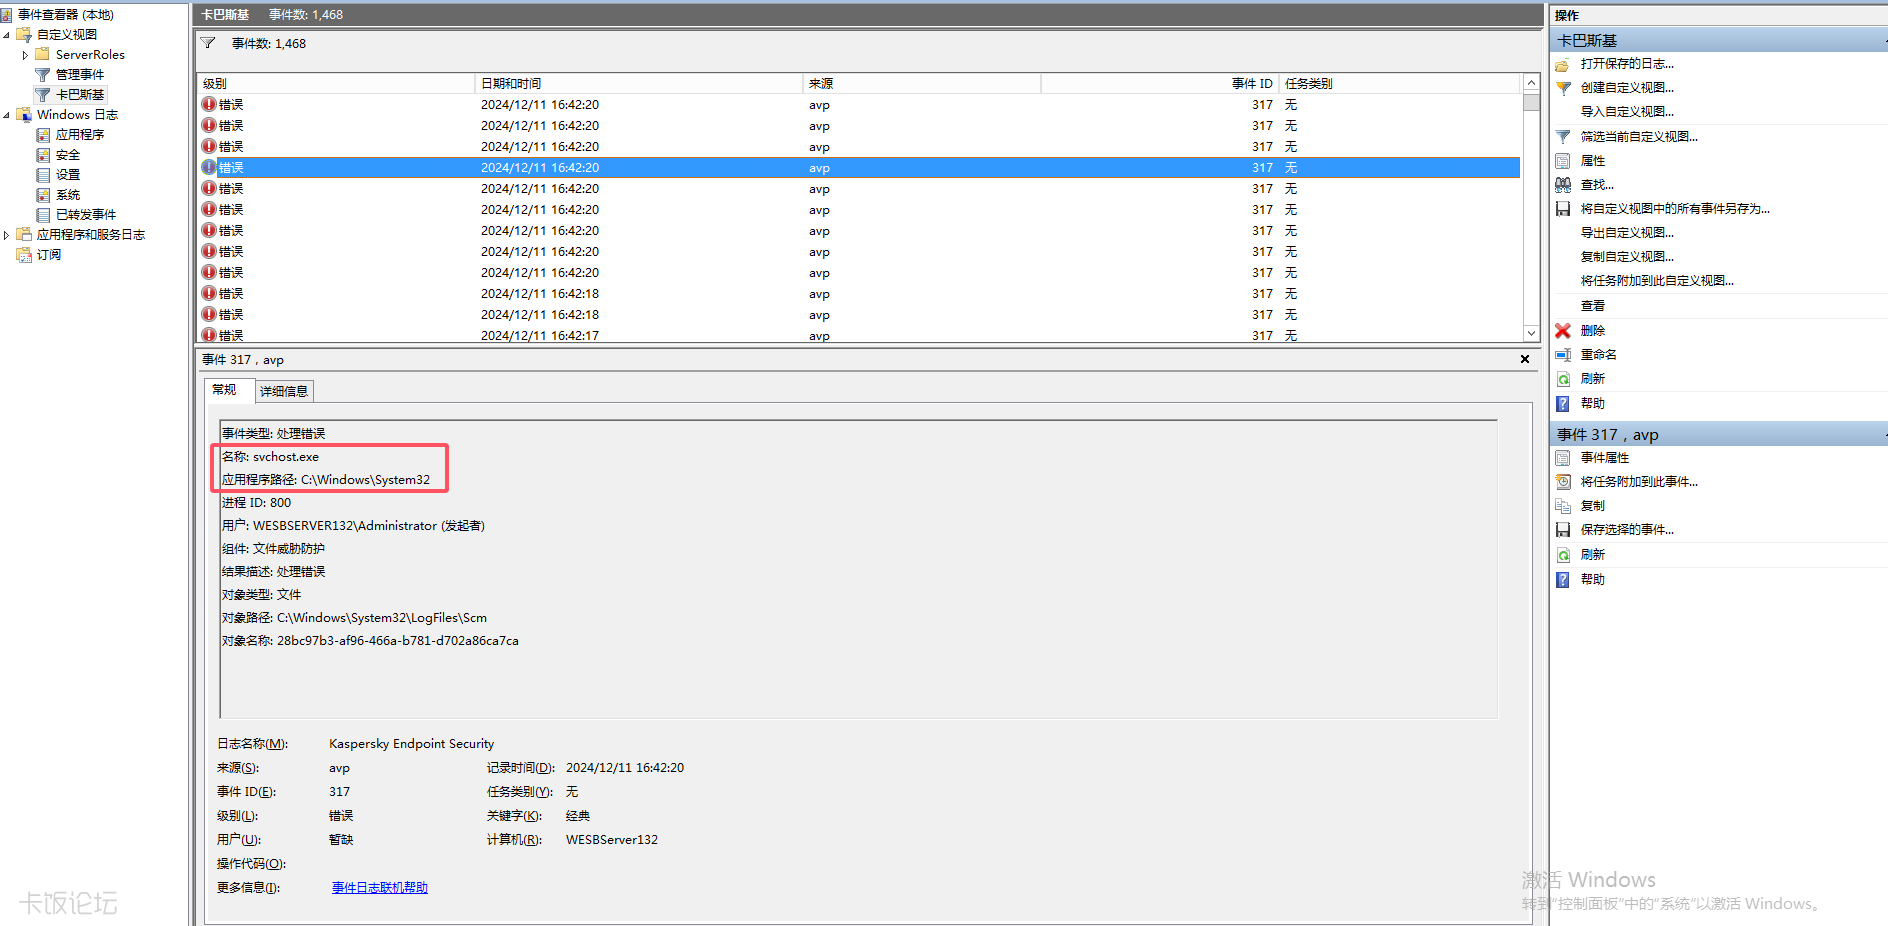Click the save selected events floppy icon
This screenshot has width=1888, height=926.
[1563, 530]
